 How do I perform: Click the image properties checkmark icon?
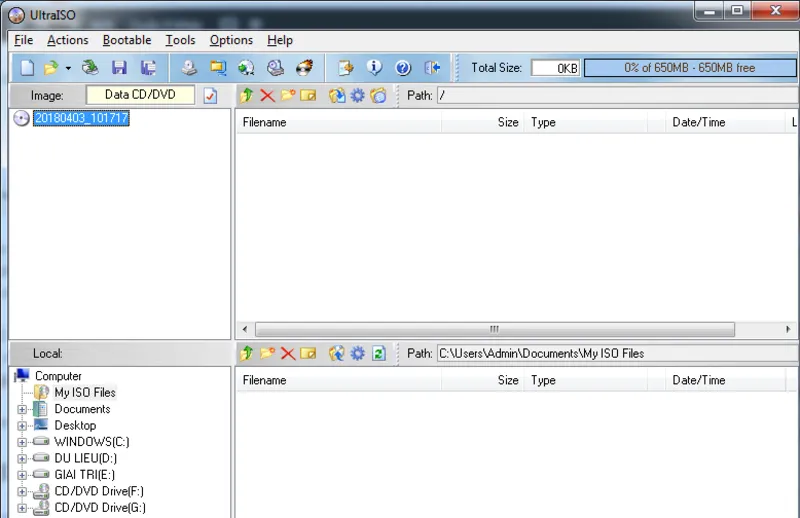[210, 95]
